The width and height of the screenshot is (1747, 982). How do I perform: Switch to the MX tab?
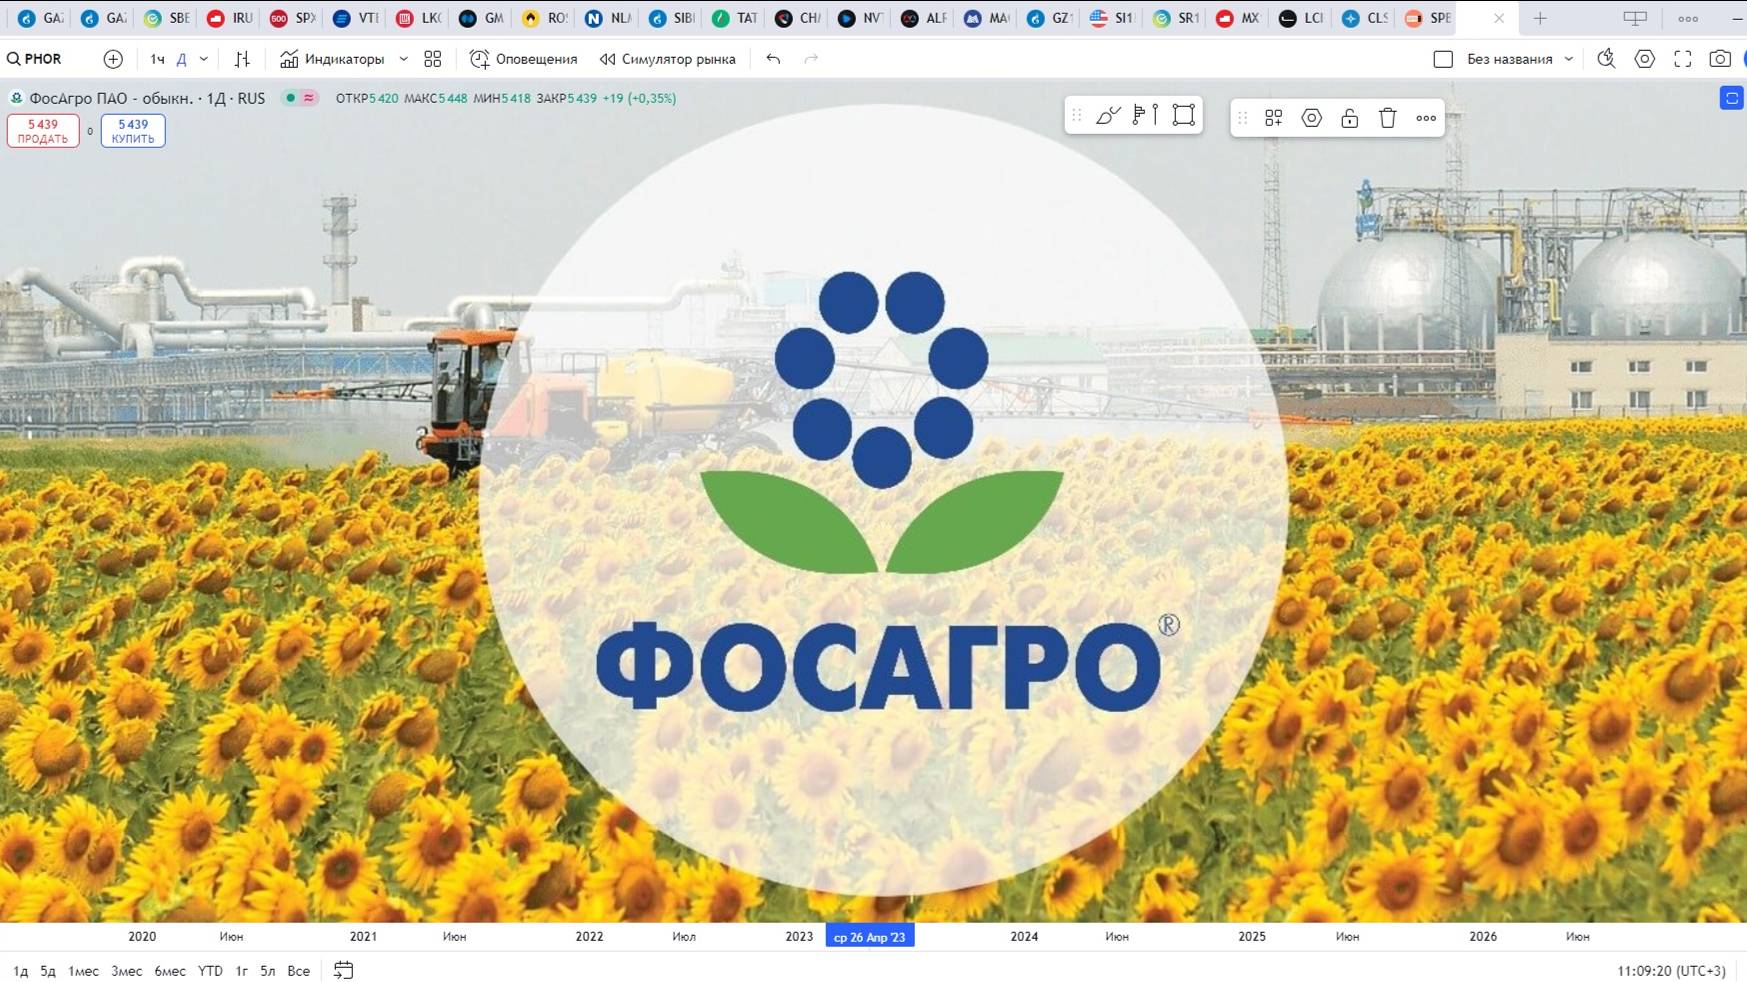(x=1239, y=18)
